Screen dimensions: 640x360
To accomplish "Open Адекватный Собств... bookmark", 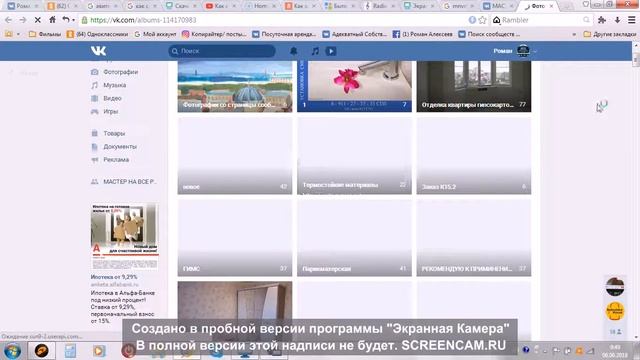I will [354, 34].
